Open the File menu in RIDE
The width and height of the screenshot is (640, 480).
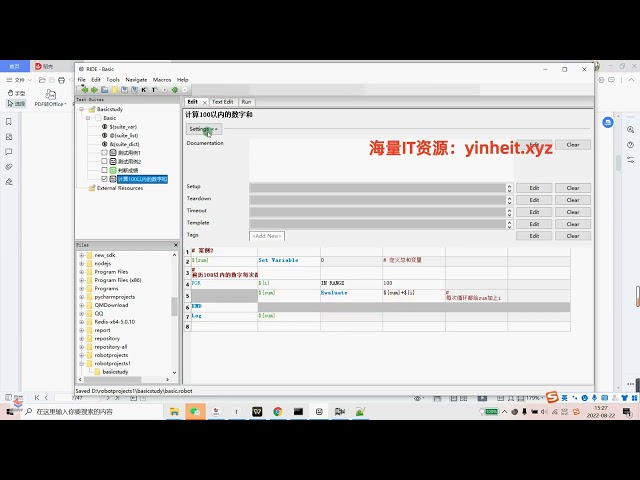click(x=81, y=80)
